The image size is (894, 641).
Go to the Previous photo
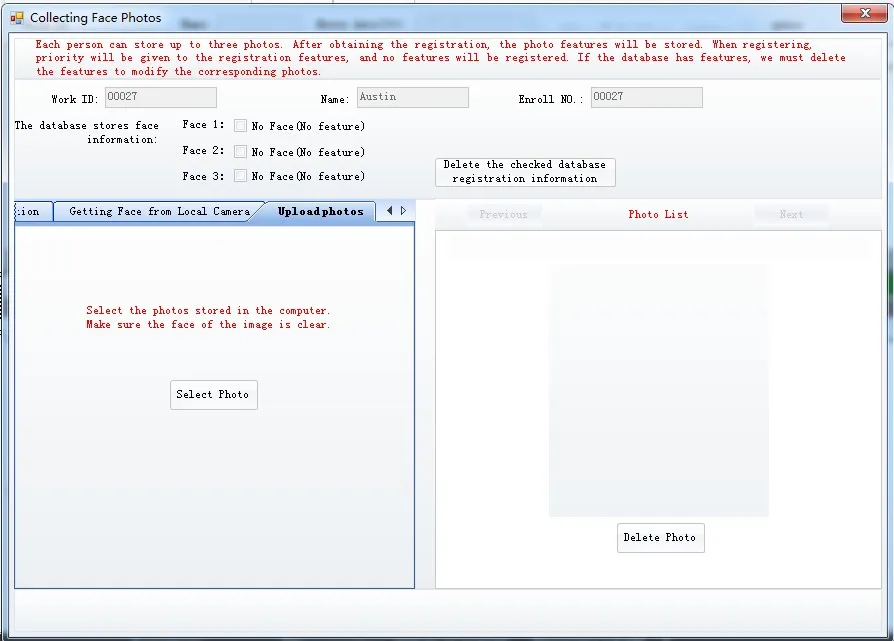[x=503, y=214]
